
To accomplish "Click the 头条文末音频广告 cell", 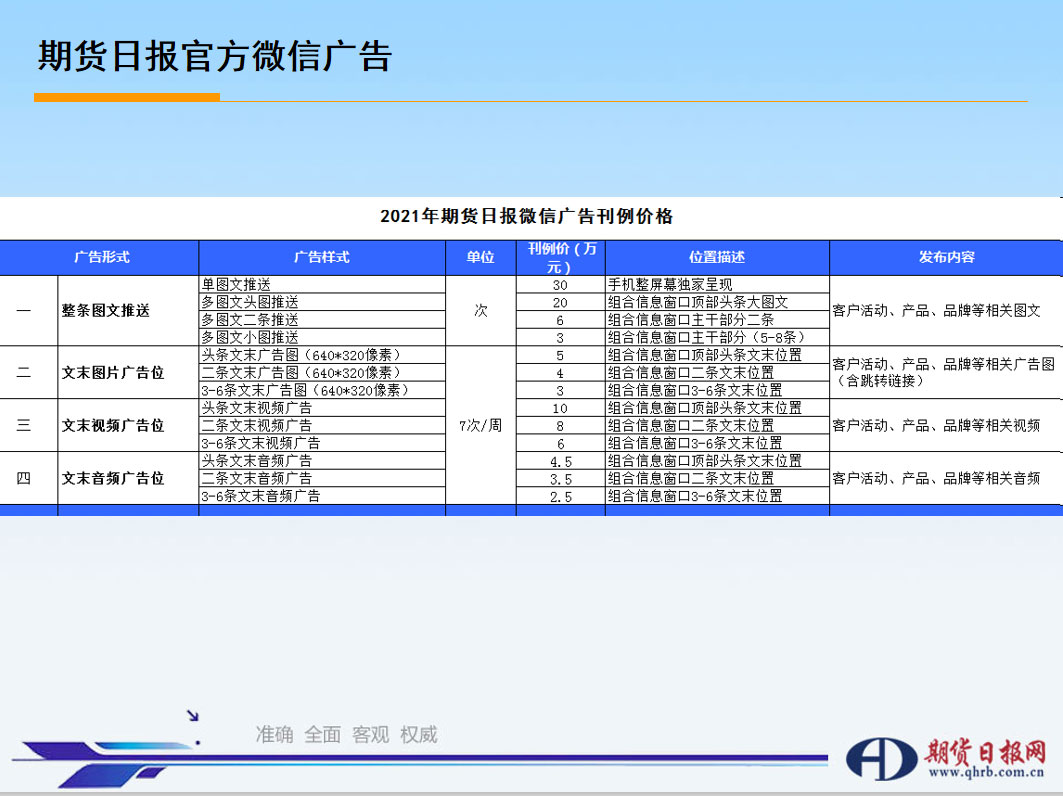I will point(257,461).
